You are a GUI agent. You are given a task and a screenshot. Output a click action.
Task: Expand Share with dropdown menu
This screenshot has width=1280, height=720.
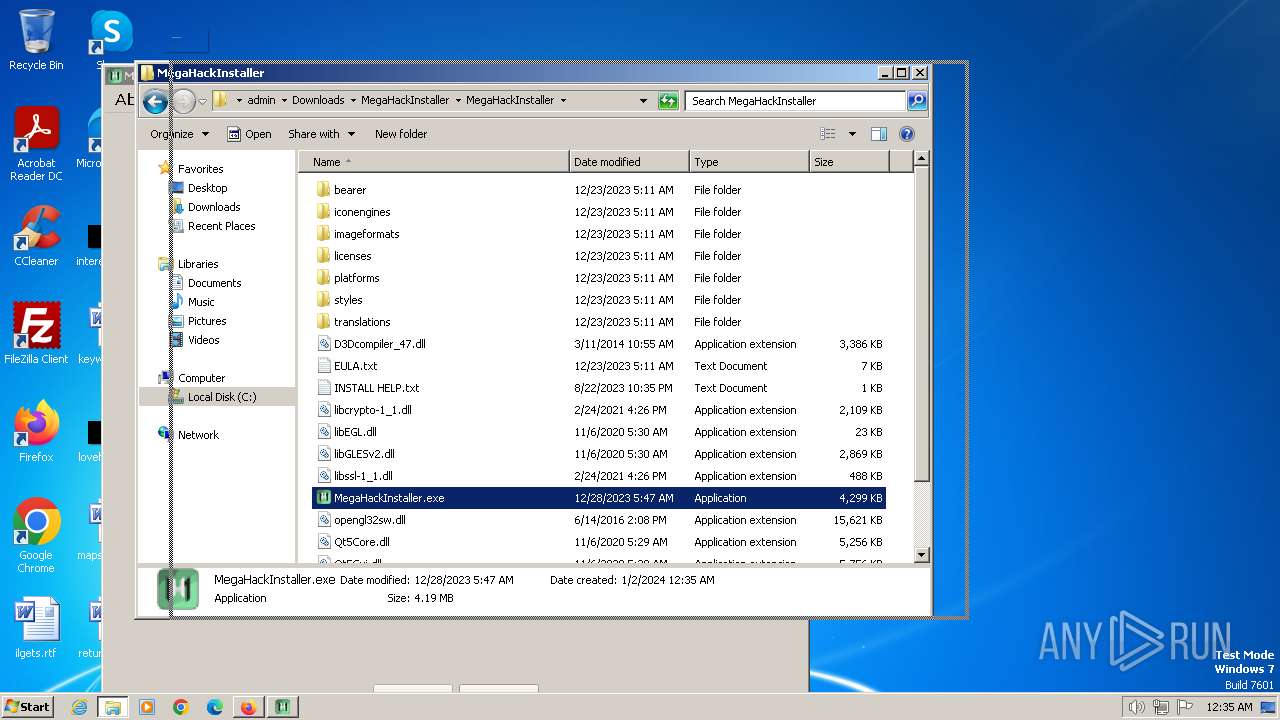(321, 134)
